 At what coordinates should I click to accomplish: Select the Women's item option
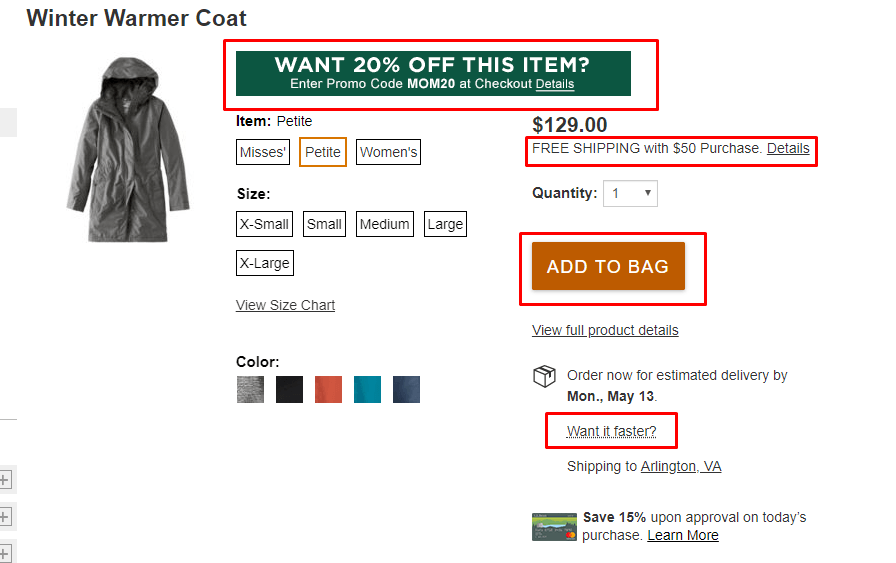tap(388, 152)
